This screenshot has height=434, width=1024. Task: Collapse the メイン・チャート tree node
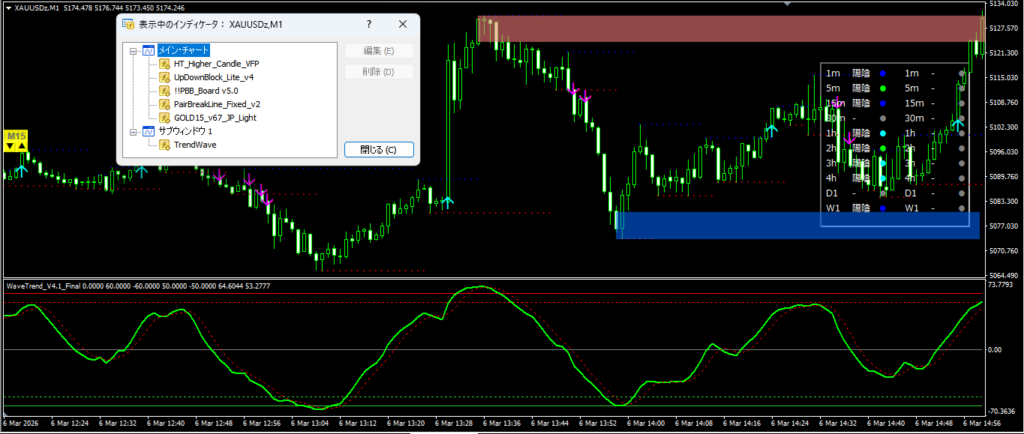click(133, 50)
